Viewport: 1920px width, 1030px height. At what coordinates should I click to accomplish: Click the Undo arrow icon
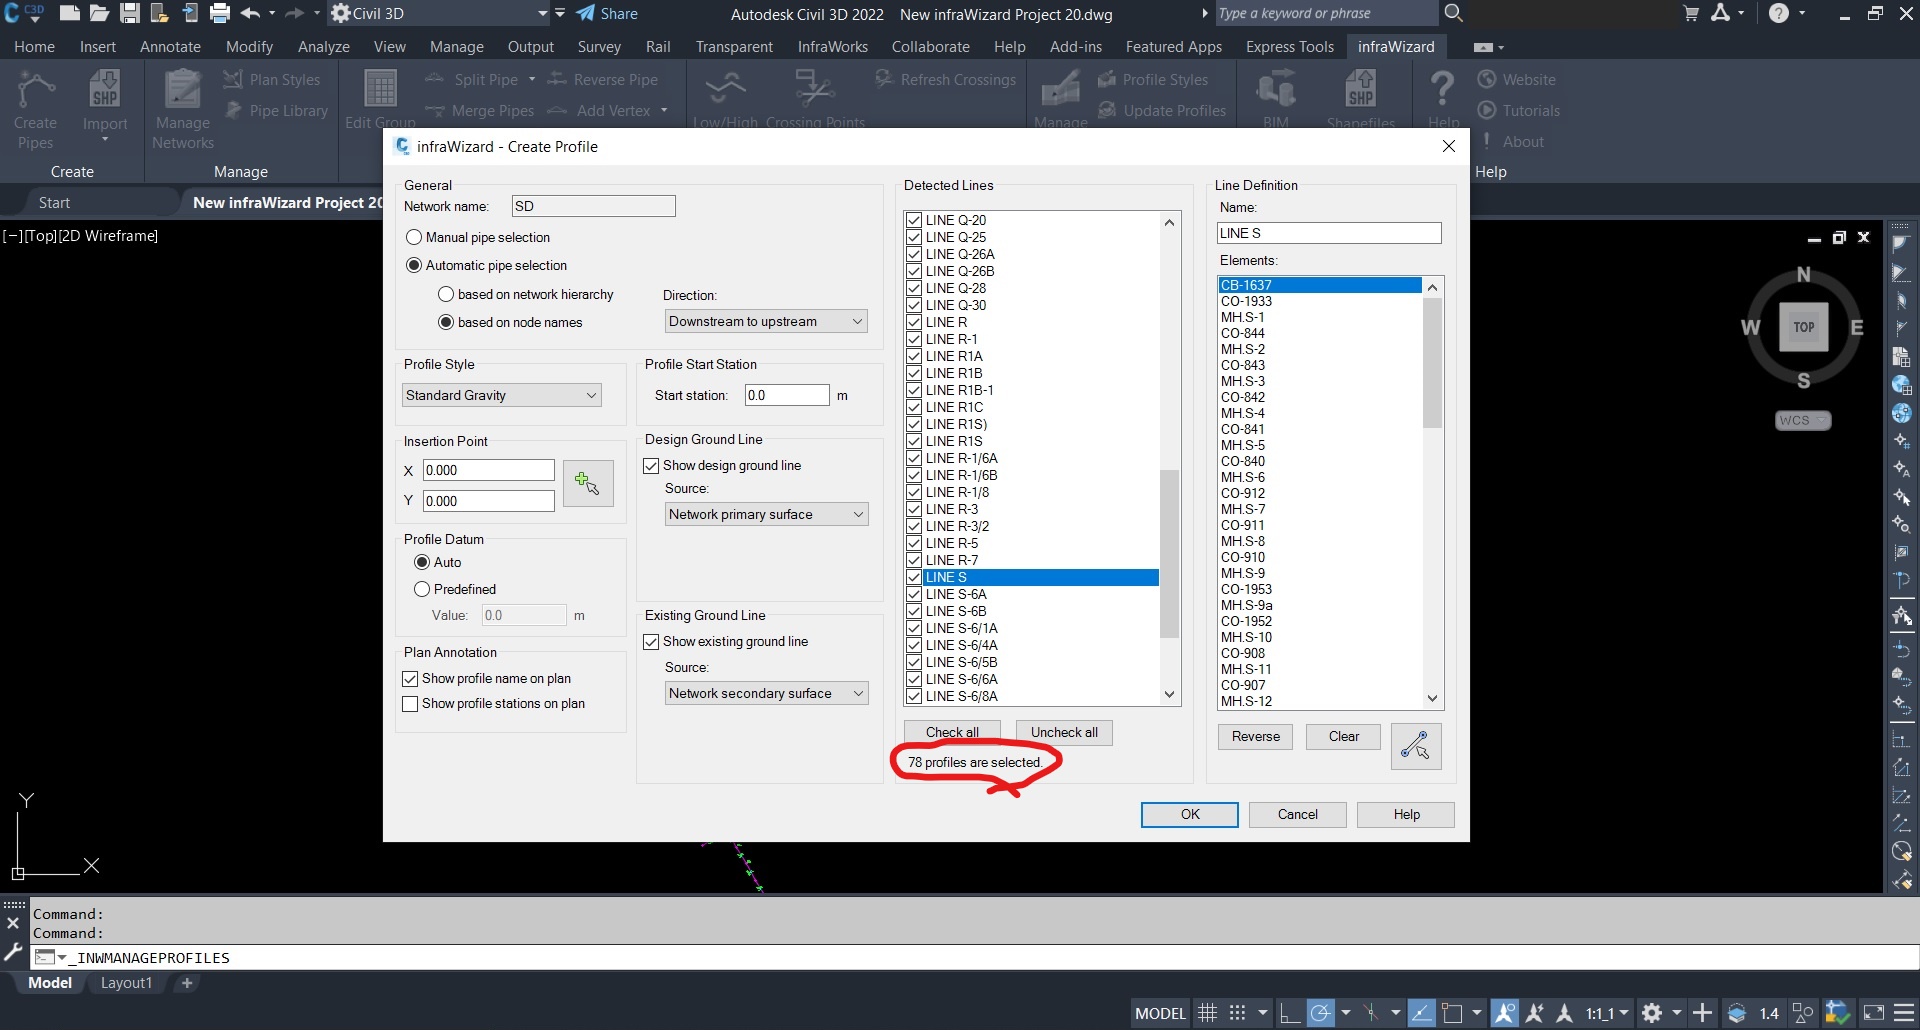250,13
